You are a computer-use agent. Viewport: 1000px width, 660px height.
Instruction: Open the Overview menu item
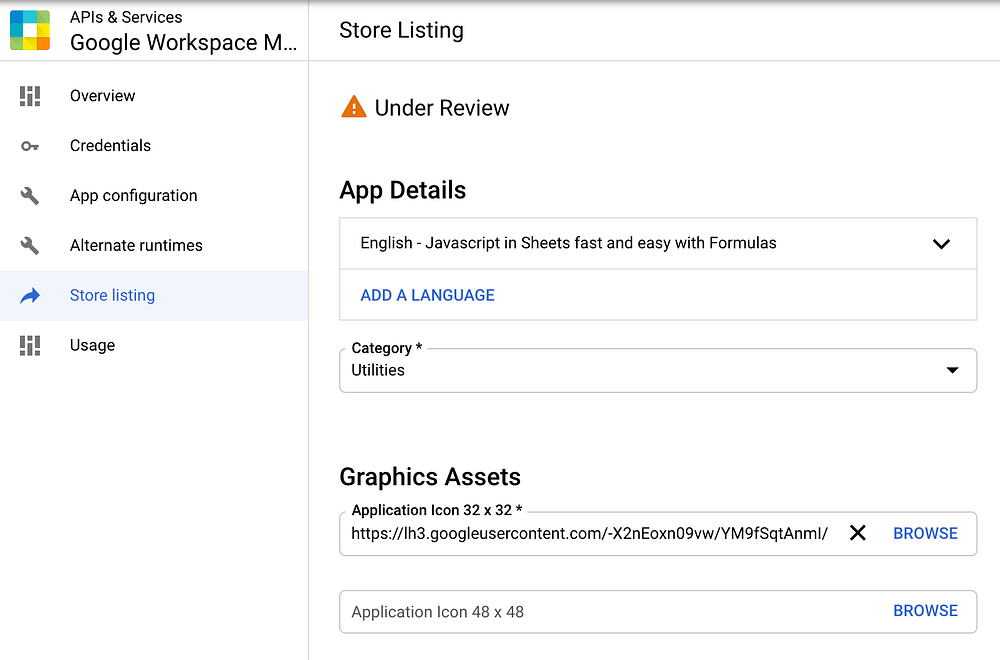click(102, 96)
